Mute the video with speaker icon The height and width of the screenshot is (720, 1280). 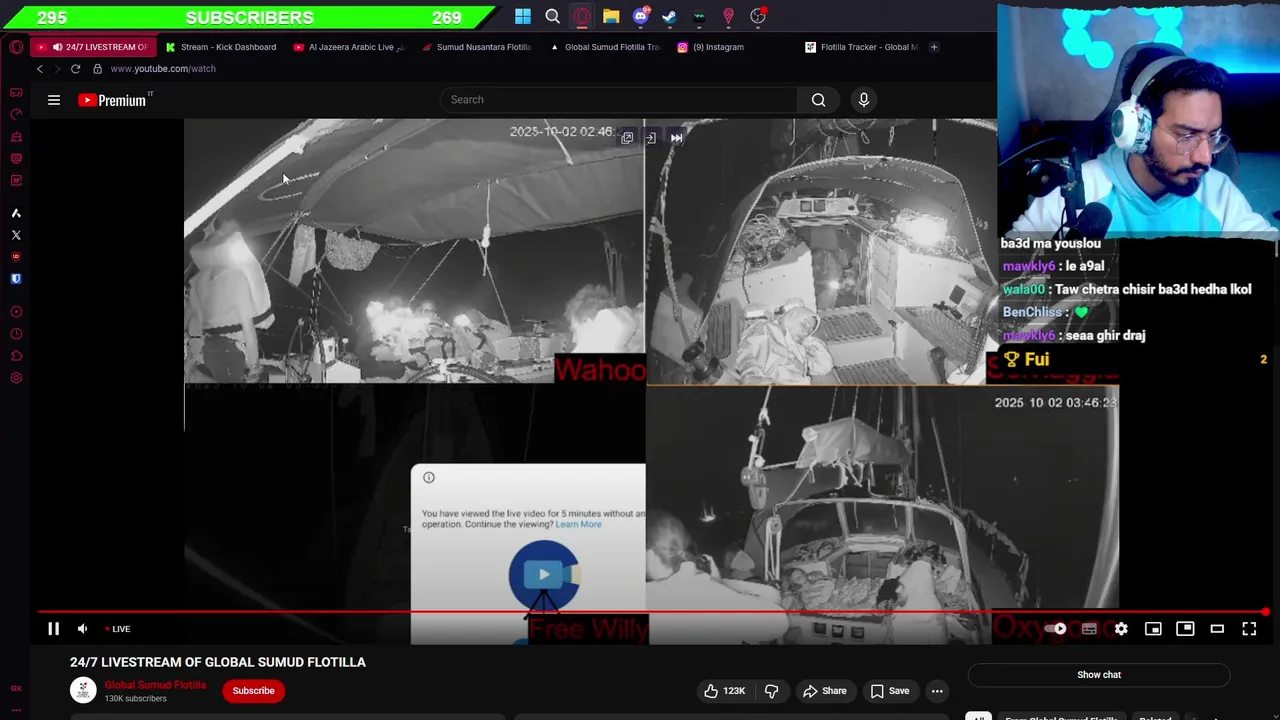coord(83,629)
